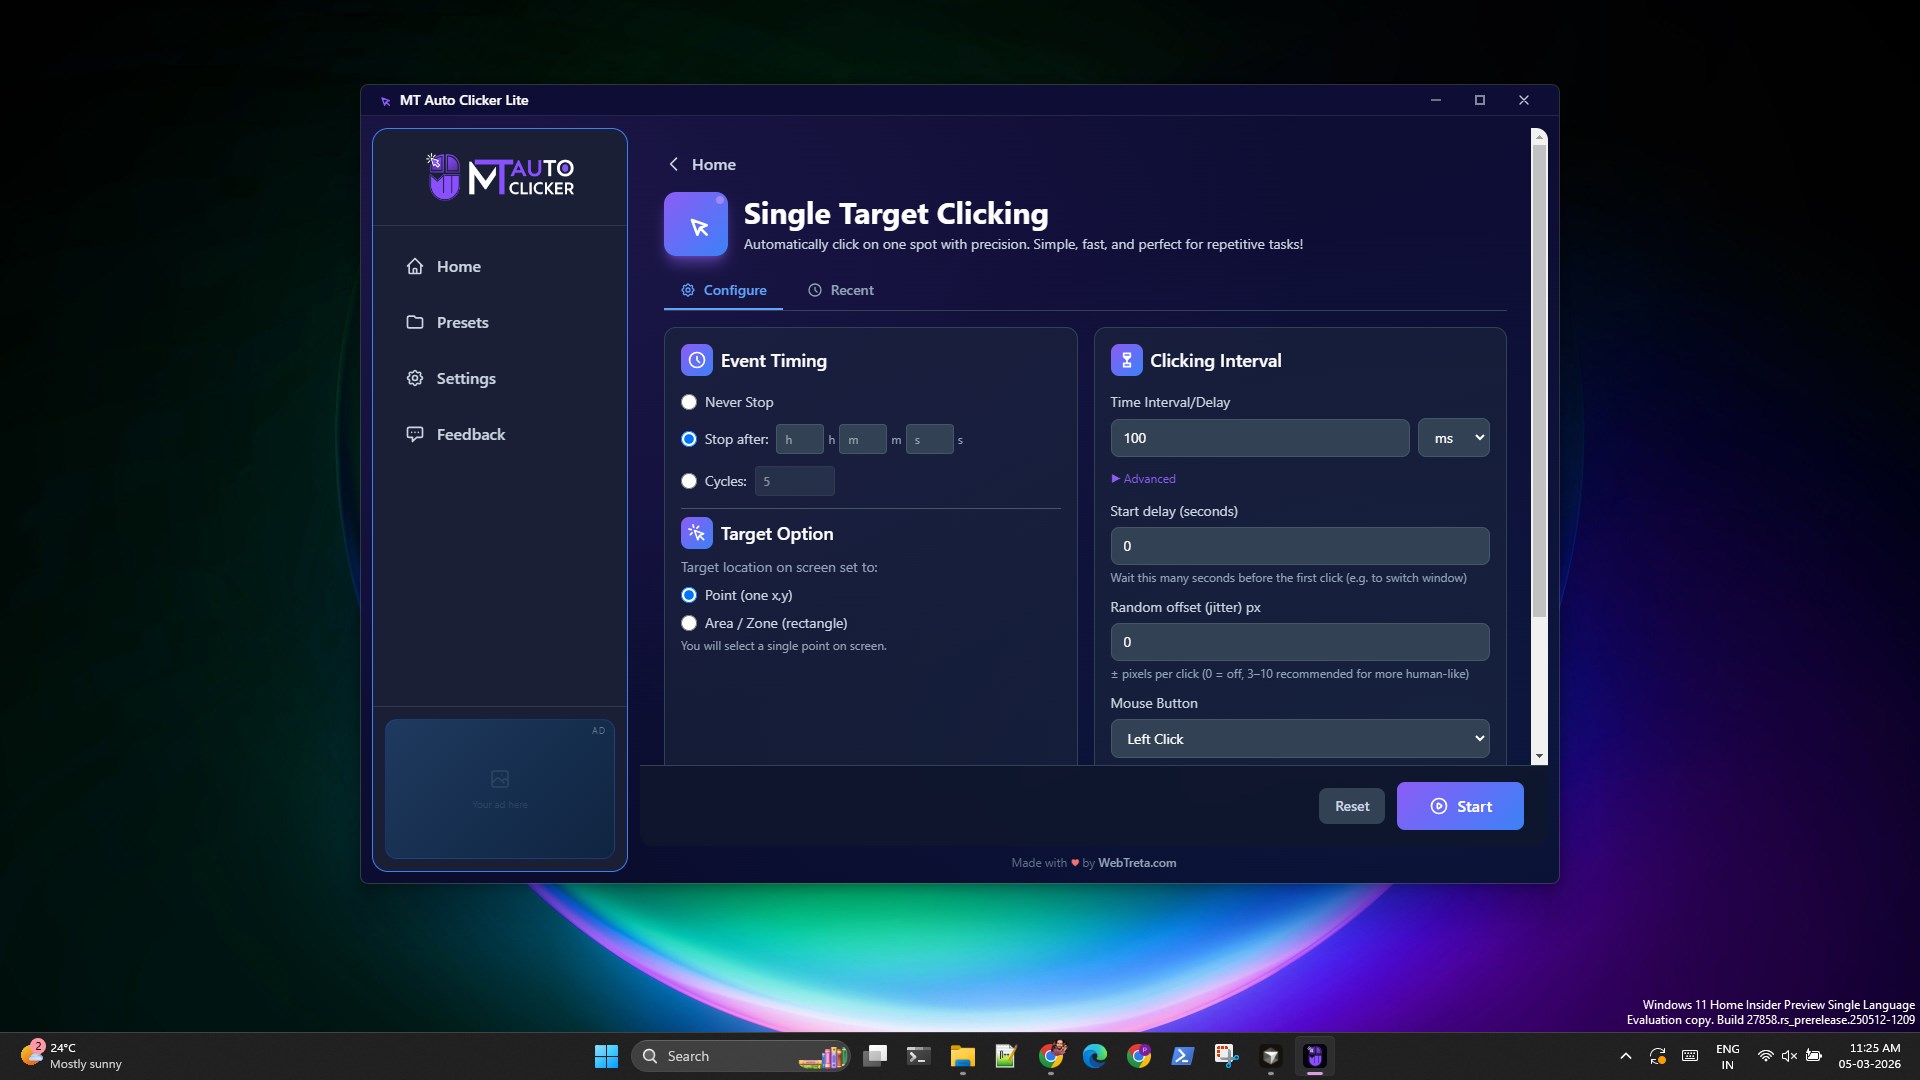Viewport: 1920px width, 1080px height.
Task: Choose Area / Zone (rectangle) option
Action: point(689,623)
